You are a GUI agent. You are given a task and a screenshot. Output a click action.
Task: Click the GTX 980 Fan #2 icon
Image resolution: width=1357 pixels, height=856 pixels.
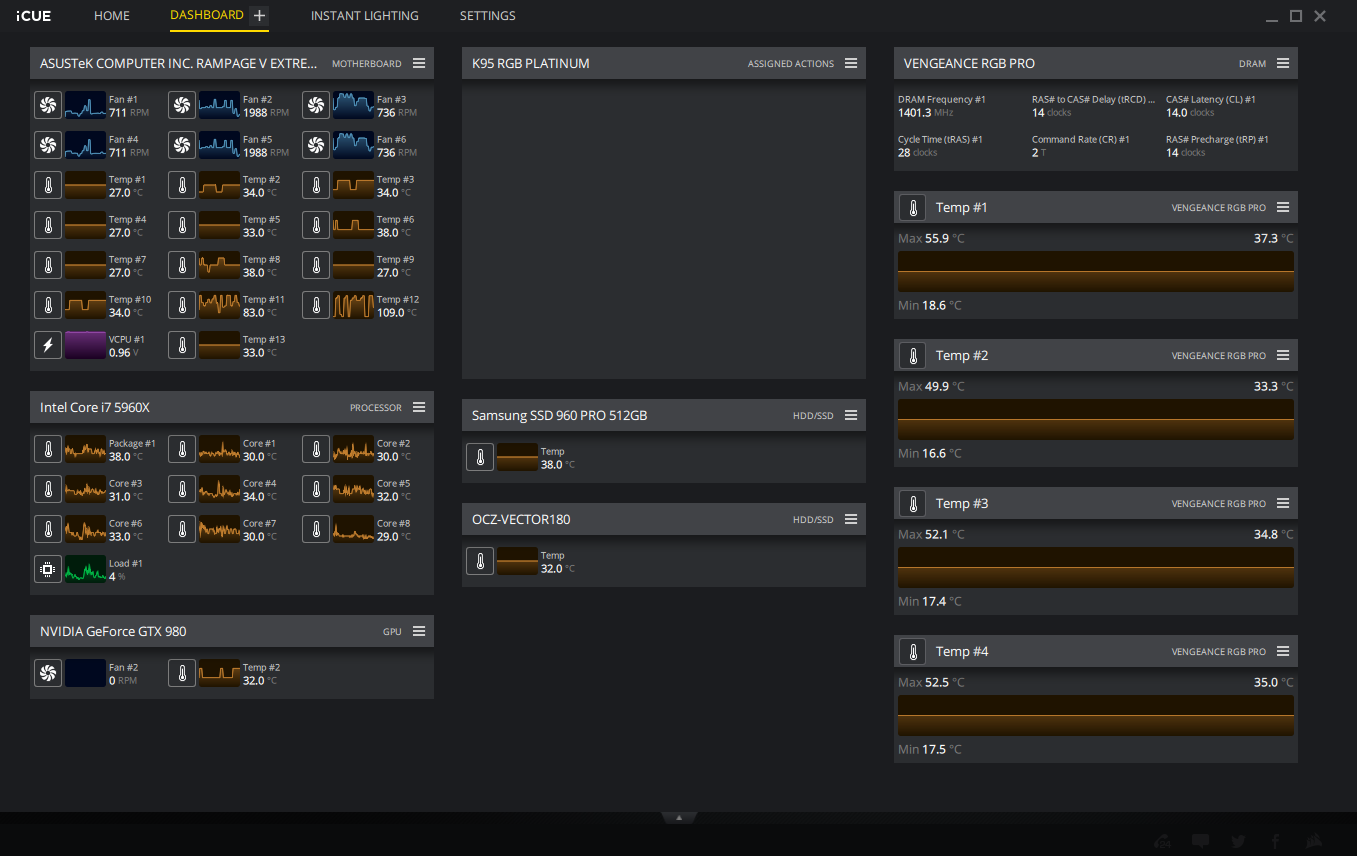coord(47,674)
